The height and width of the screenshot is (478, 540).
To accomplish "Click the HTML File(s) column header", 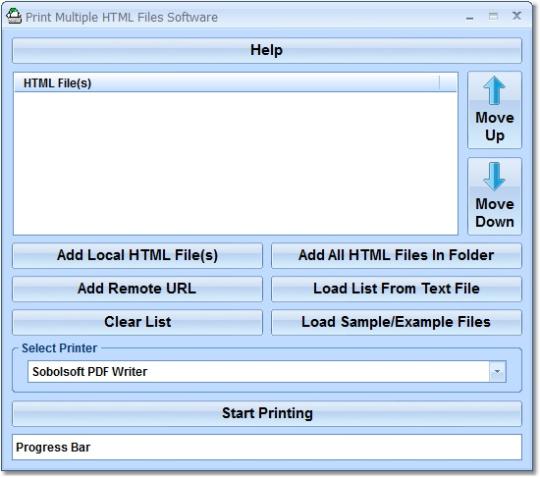I will [227, 83].
